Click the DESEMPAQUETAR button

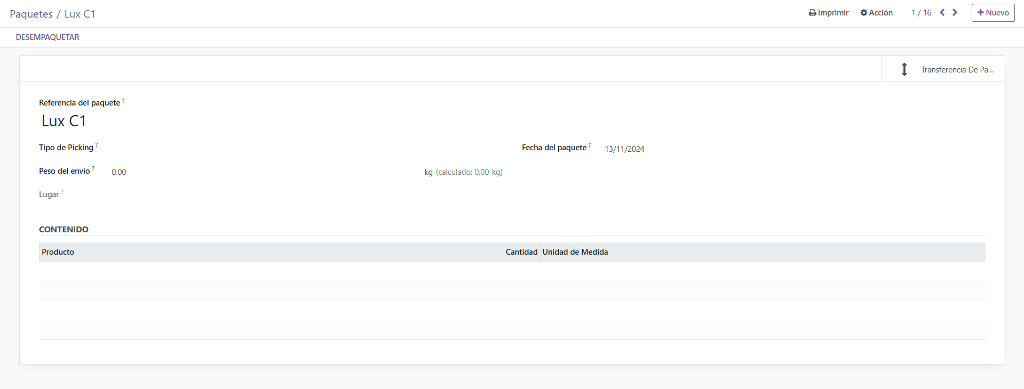[x=47, y=37]
